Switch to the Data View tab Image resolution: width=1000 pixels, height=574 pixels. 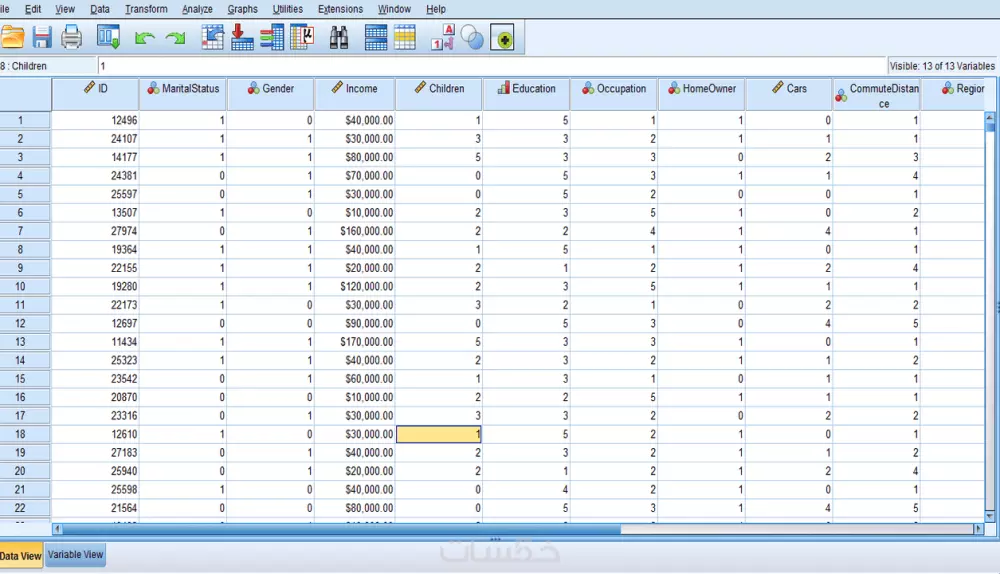pos(20,556)
